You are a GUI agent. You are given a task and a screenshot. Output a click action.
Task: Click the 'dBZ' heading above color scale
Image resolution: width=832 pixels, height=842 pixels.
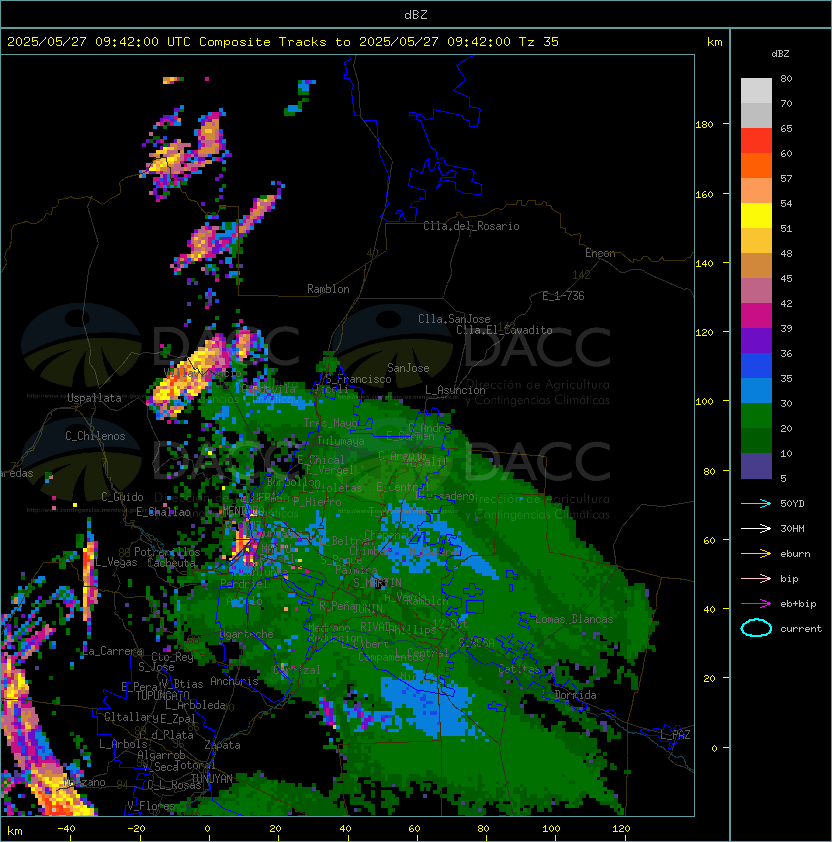[x=780, y=54]
